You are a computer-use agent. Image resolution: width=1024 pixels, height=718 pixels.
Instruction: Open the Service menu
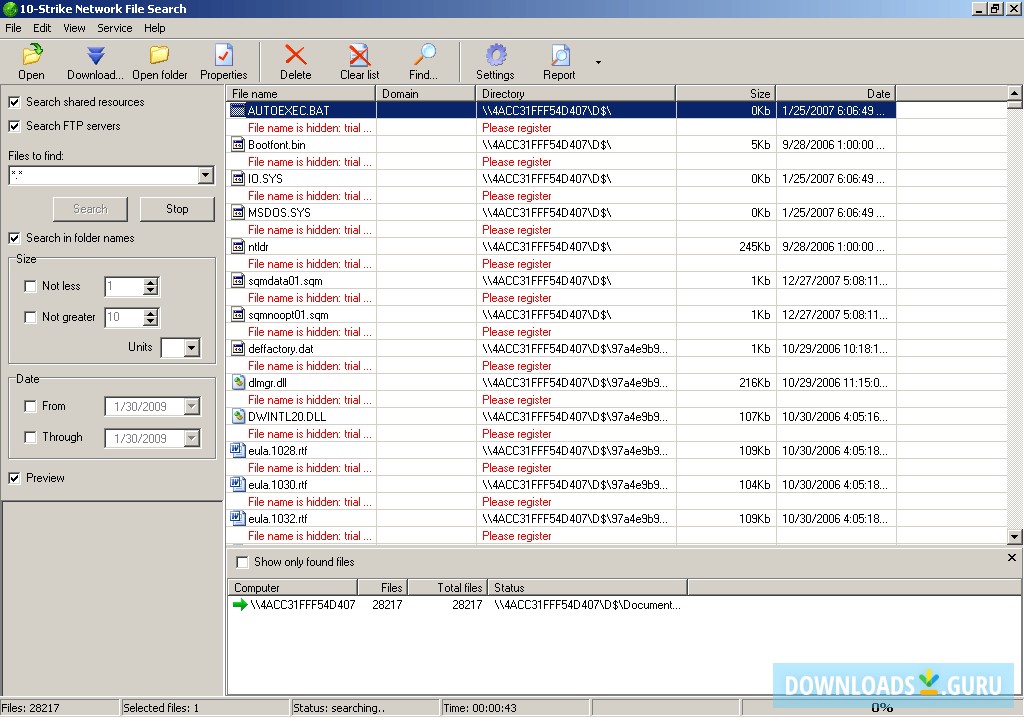(114, 28)
